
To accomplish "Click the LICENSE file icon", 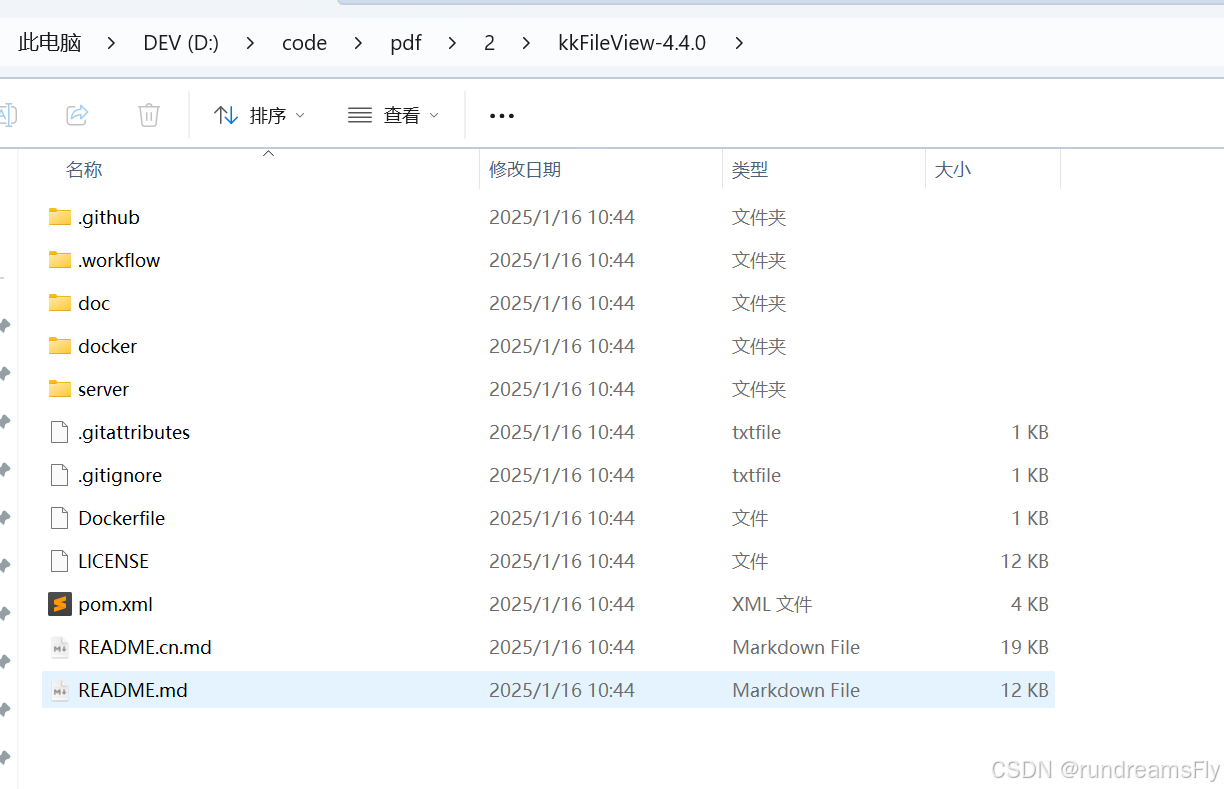I will click(61, 561).
